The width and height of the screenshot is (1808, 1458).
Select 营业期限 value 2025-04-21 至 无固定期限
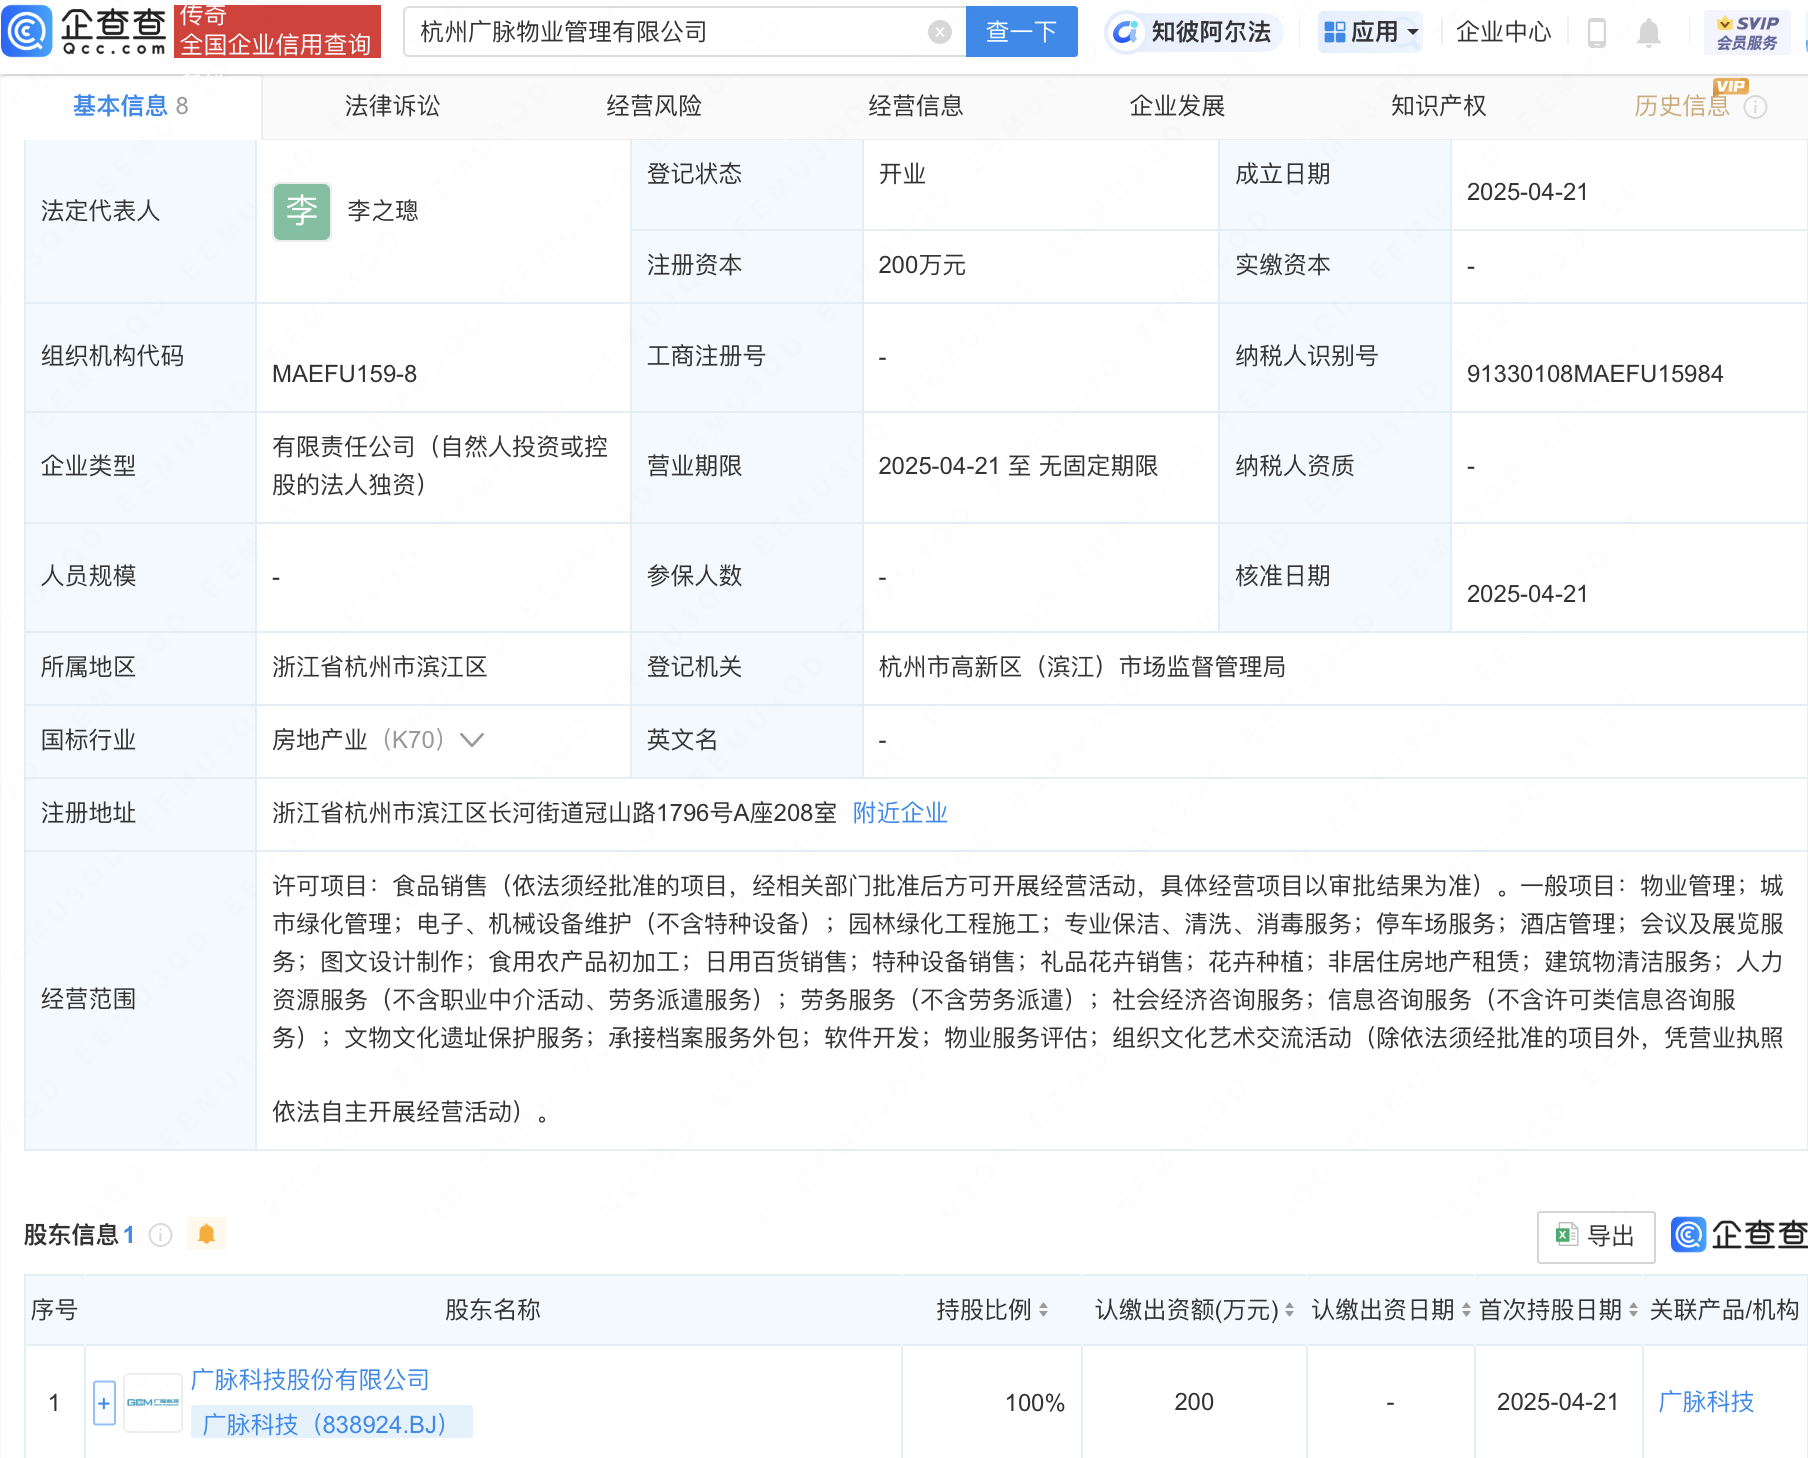1018,466
